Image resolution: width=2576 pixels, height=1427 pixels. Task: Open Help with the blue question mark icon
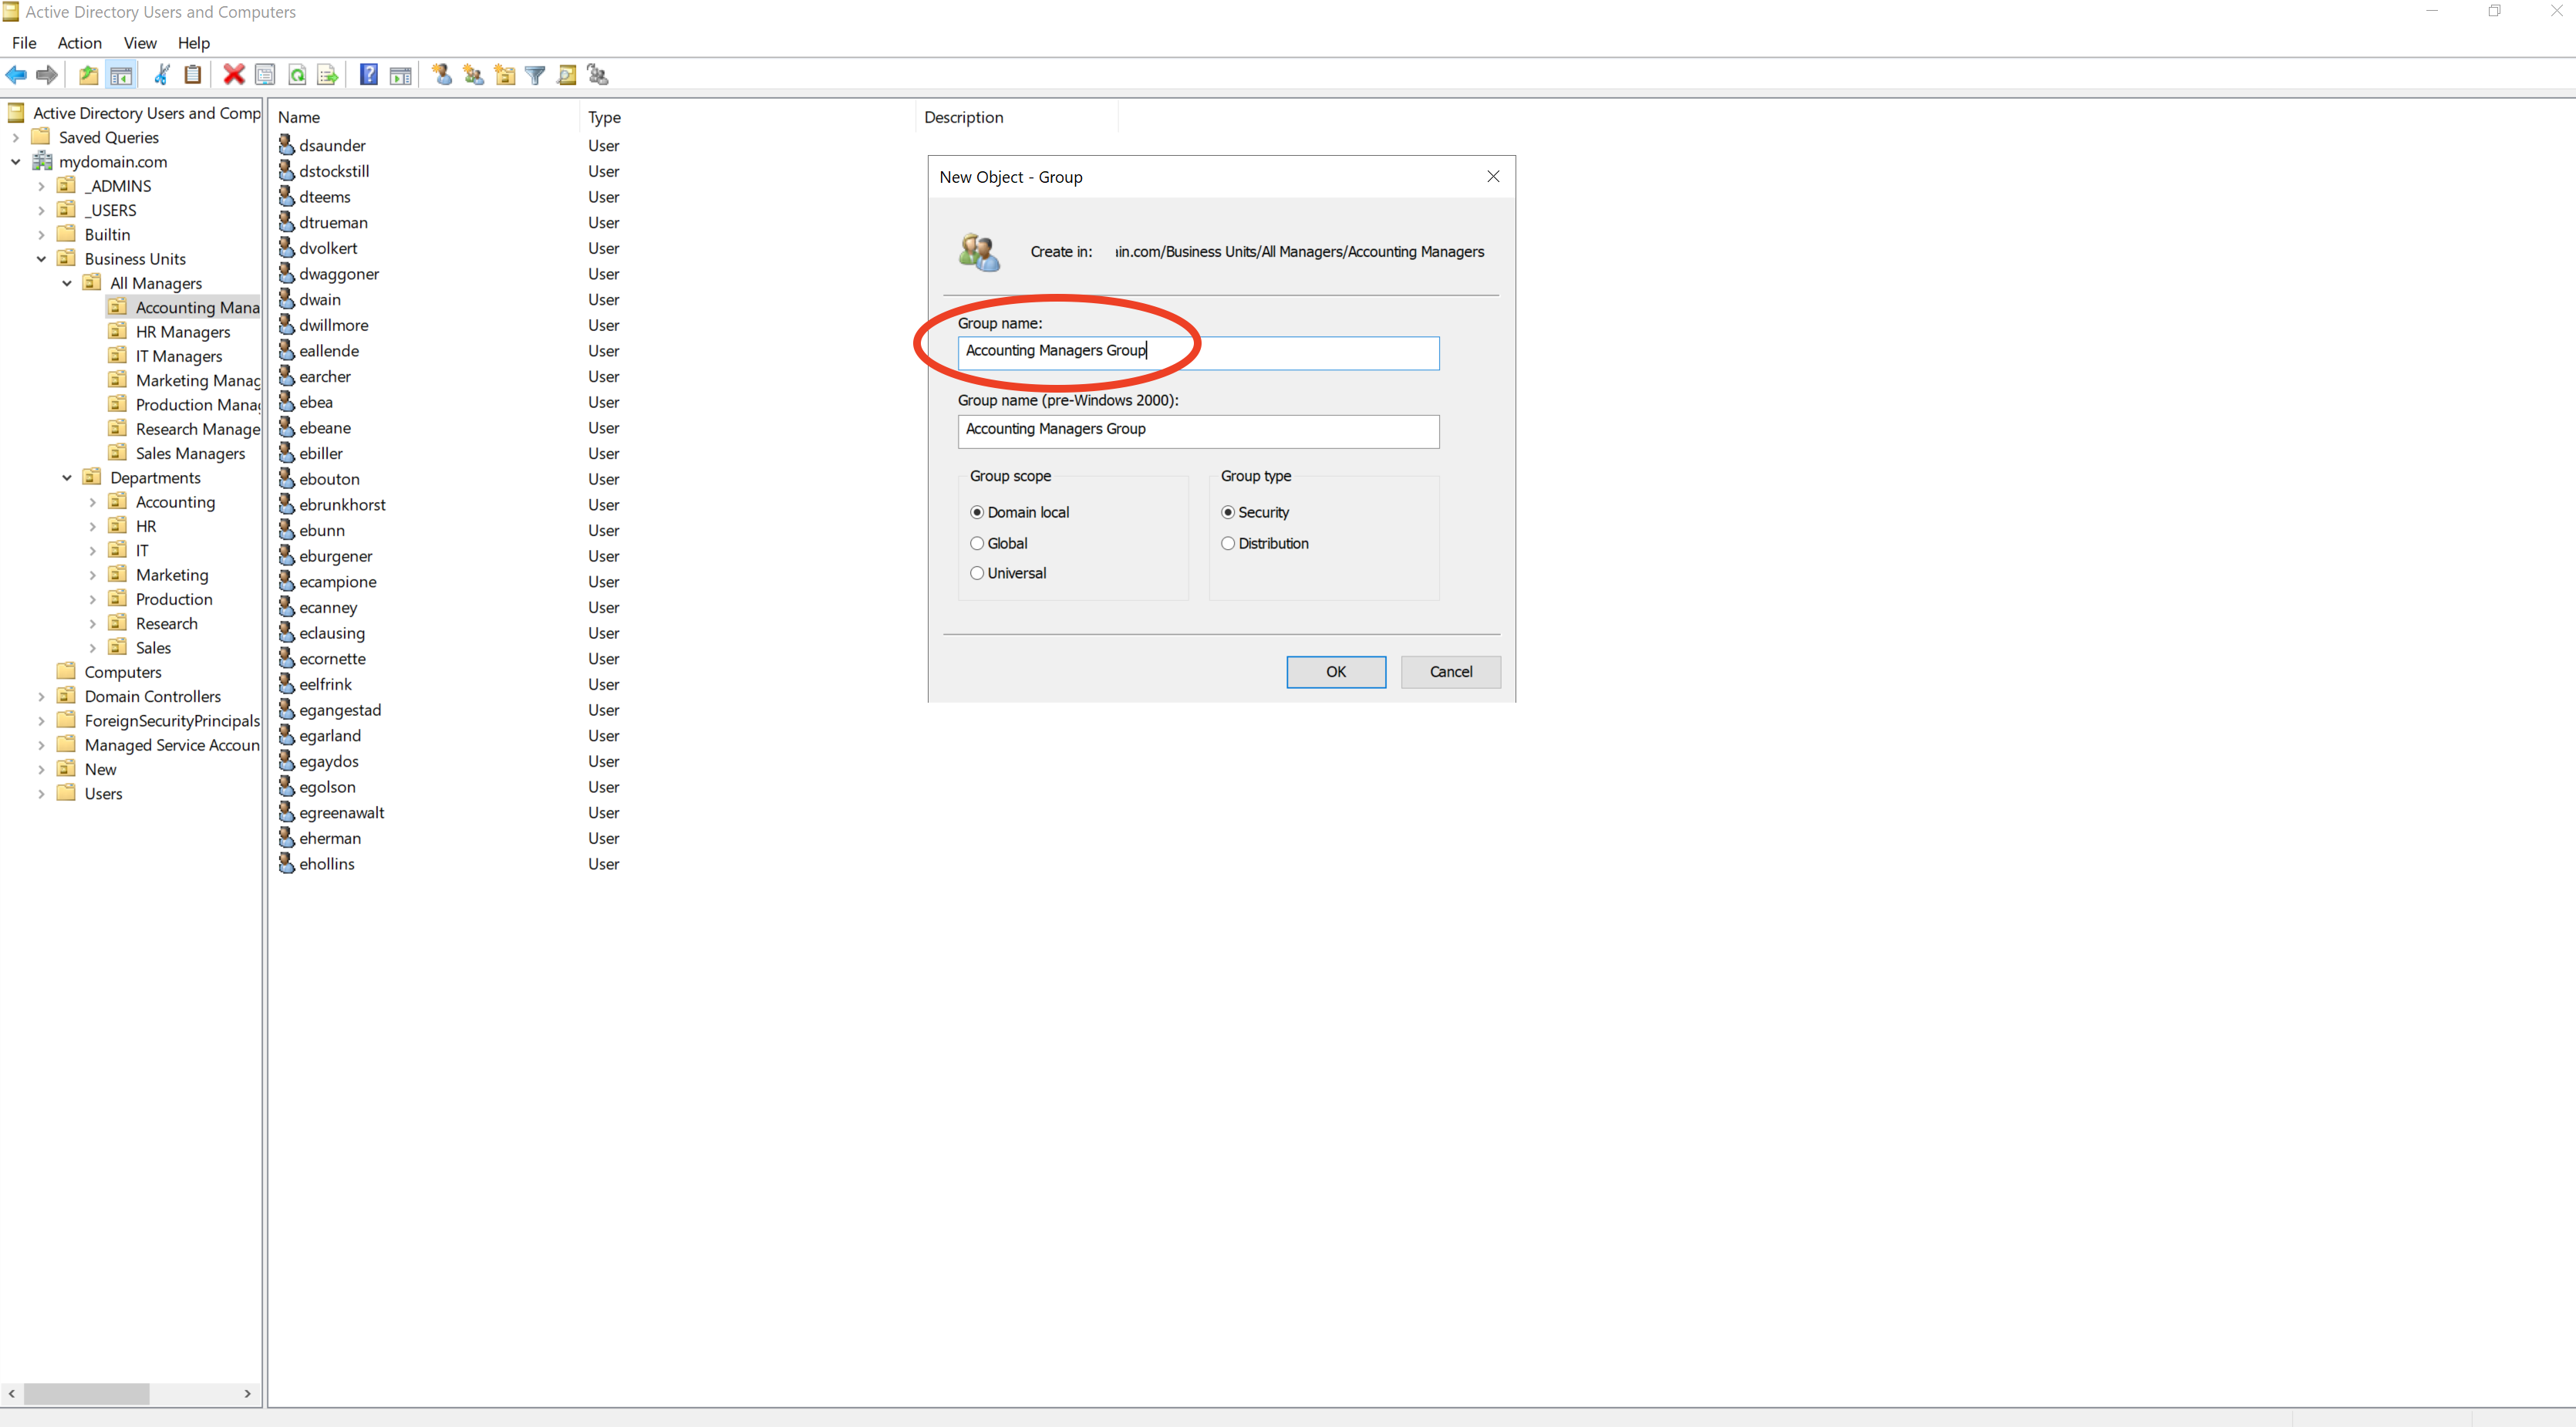pyautogui.click(x=368, y=75)
